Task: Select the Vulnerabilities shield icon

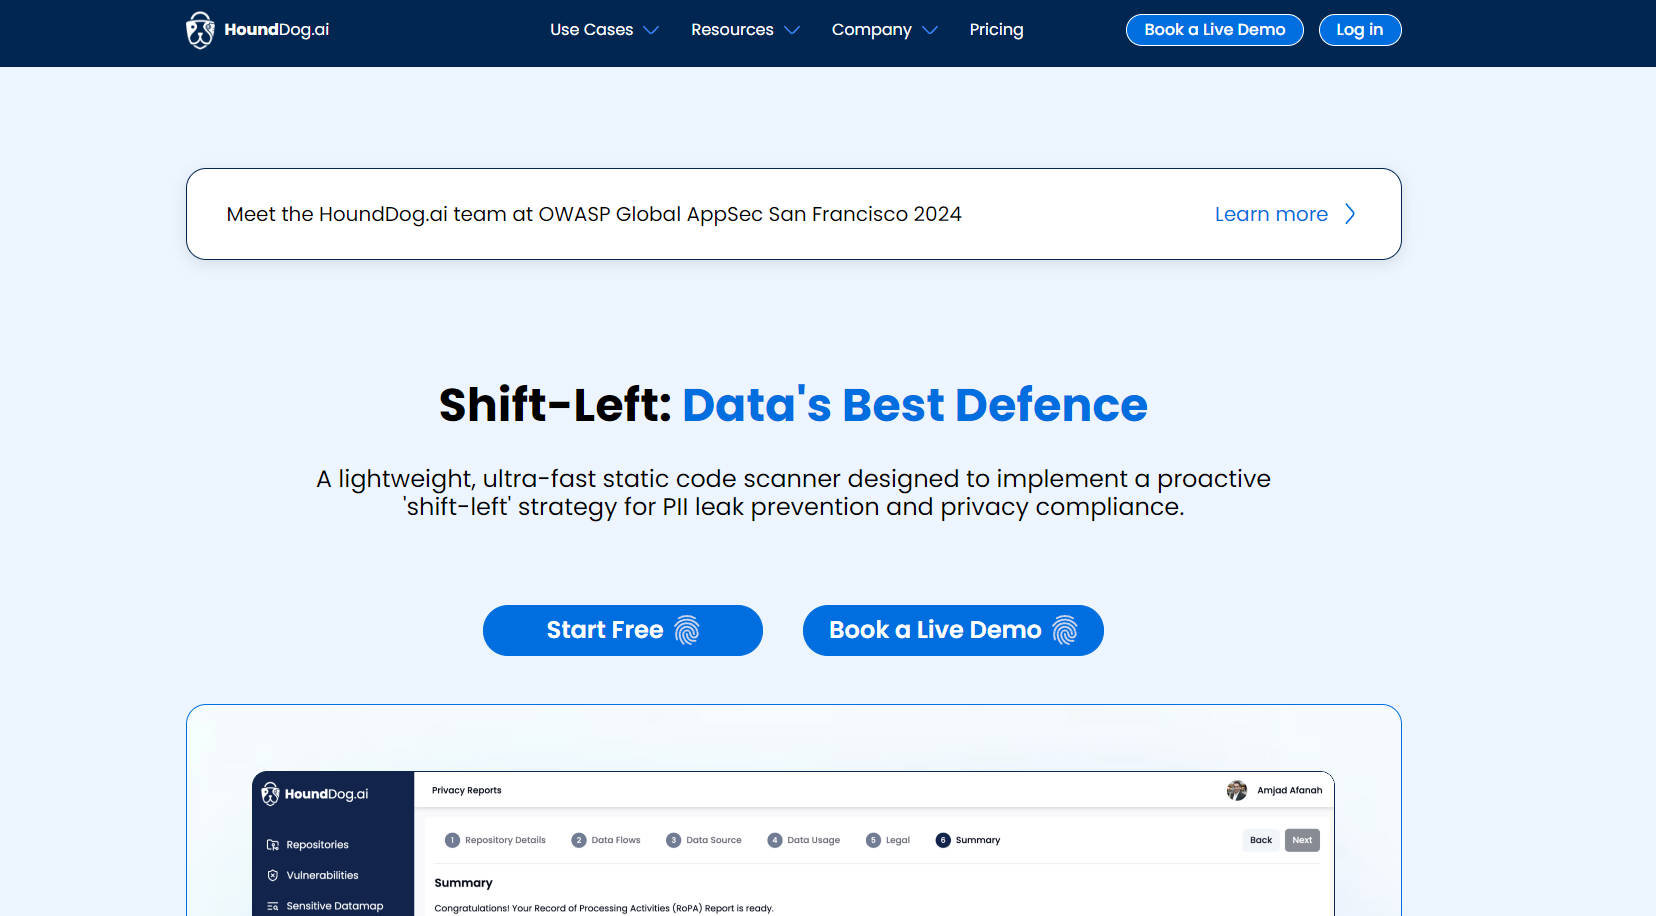Action: pos(273,875)
